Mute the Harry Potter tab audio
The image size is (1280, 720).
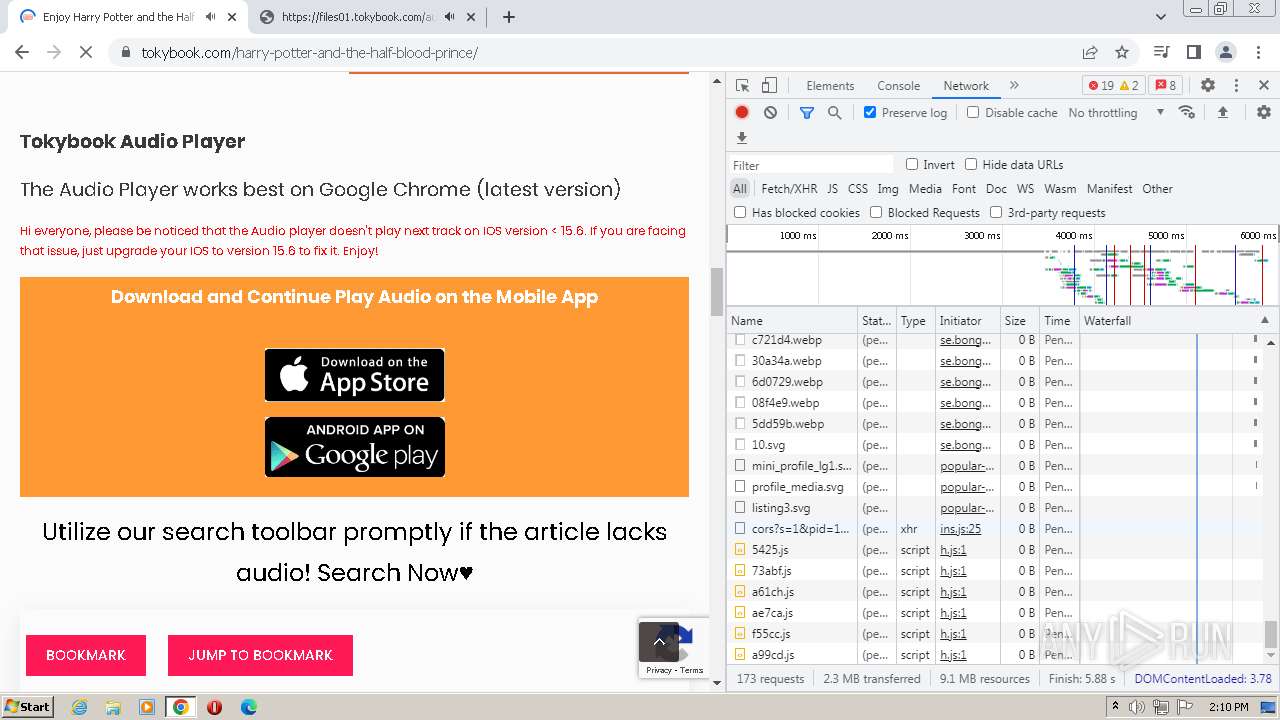point(211,17)
